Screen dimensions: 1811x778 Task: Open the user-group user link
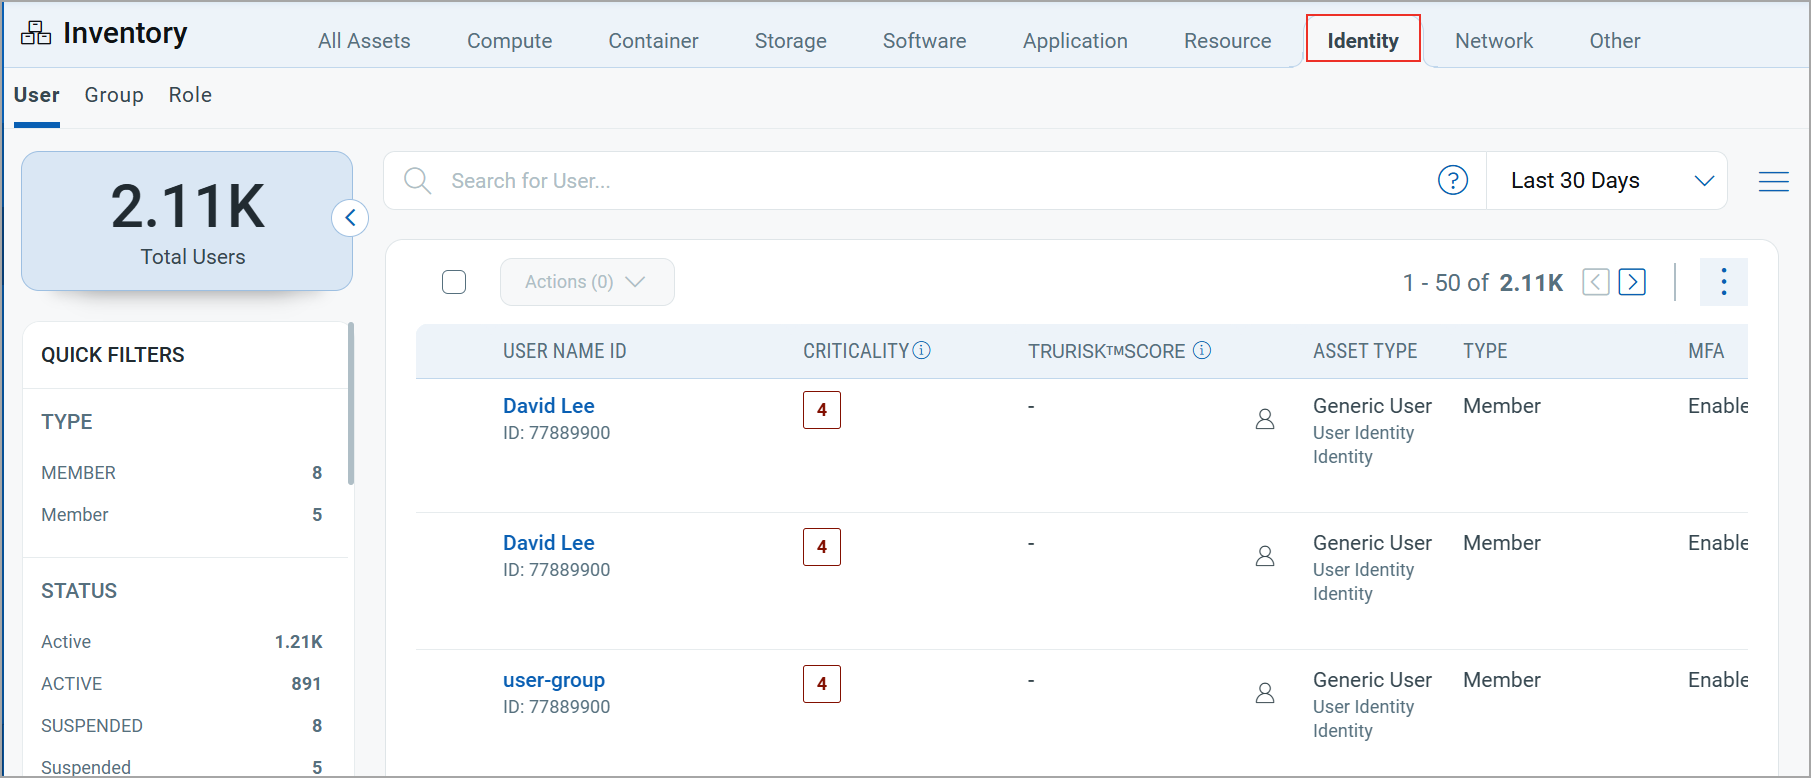coord(553,680)
